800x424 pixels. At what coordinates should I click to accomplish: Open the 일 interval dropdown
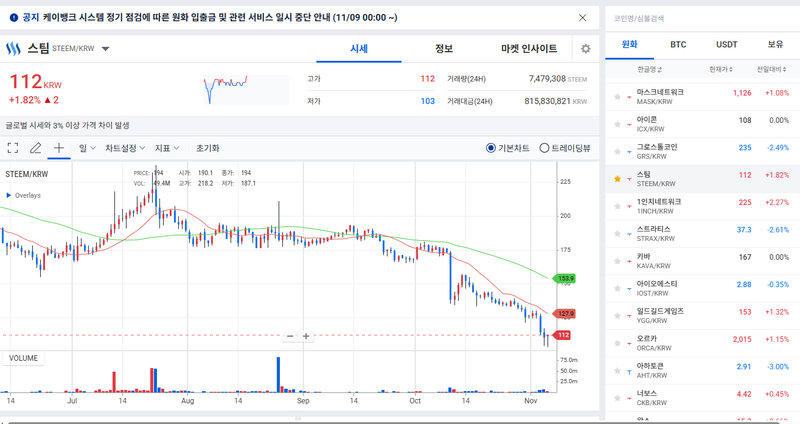87,148
